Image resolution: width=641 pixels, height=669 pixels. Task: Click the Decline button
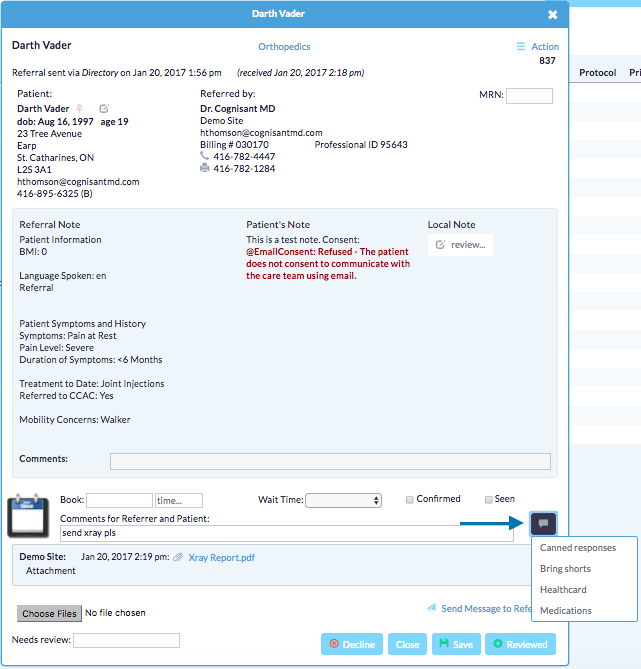click(x=351, y=644)
